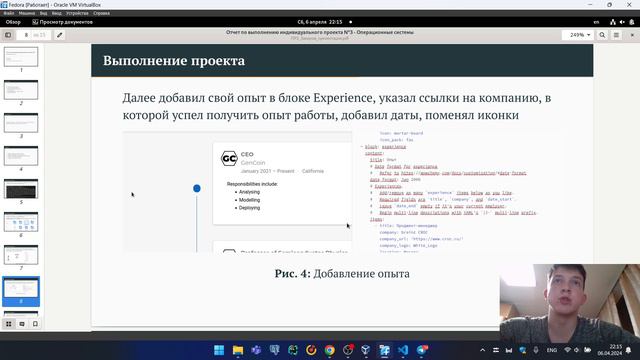Open GNOME network status icon
The width and height of the screenshot is (640, 360).
[613, 22]
